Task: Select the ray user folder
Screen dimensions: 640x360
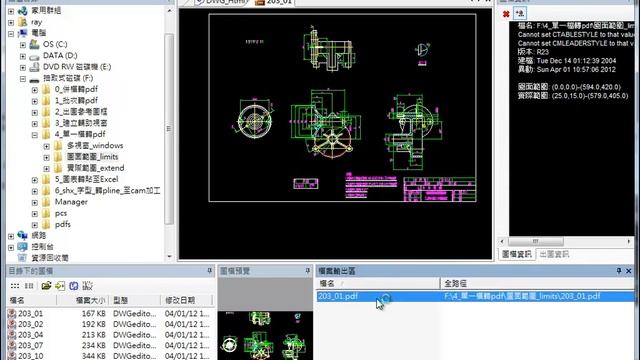Action: click(36, 22)
